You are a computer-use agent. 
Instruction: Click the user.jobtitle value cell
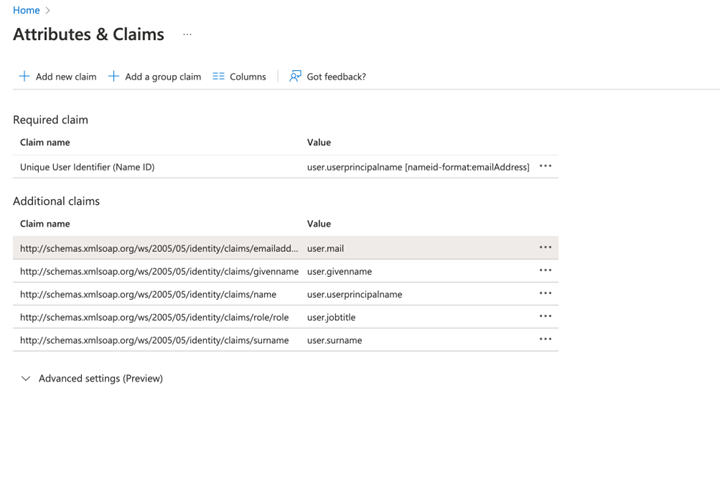tap(331, 317)
